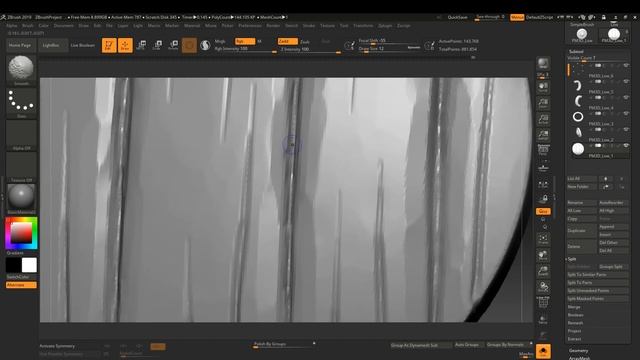Click the orange Solo icon at bottom right
Screen dimensions: 640x360
click(x=543, y=351)
